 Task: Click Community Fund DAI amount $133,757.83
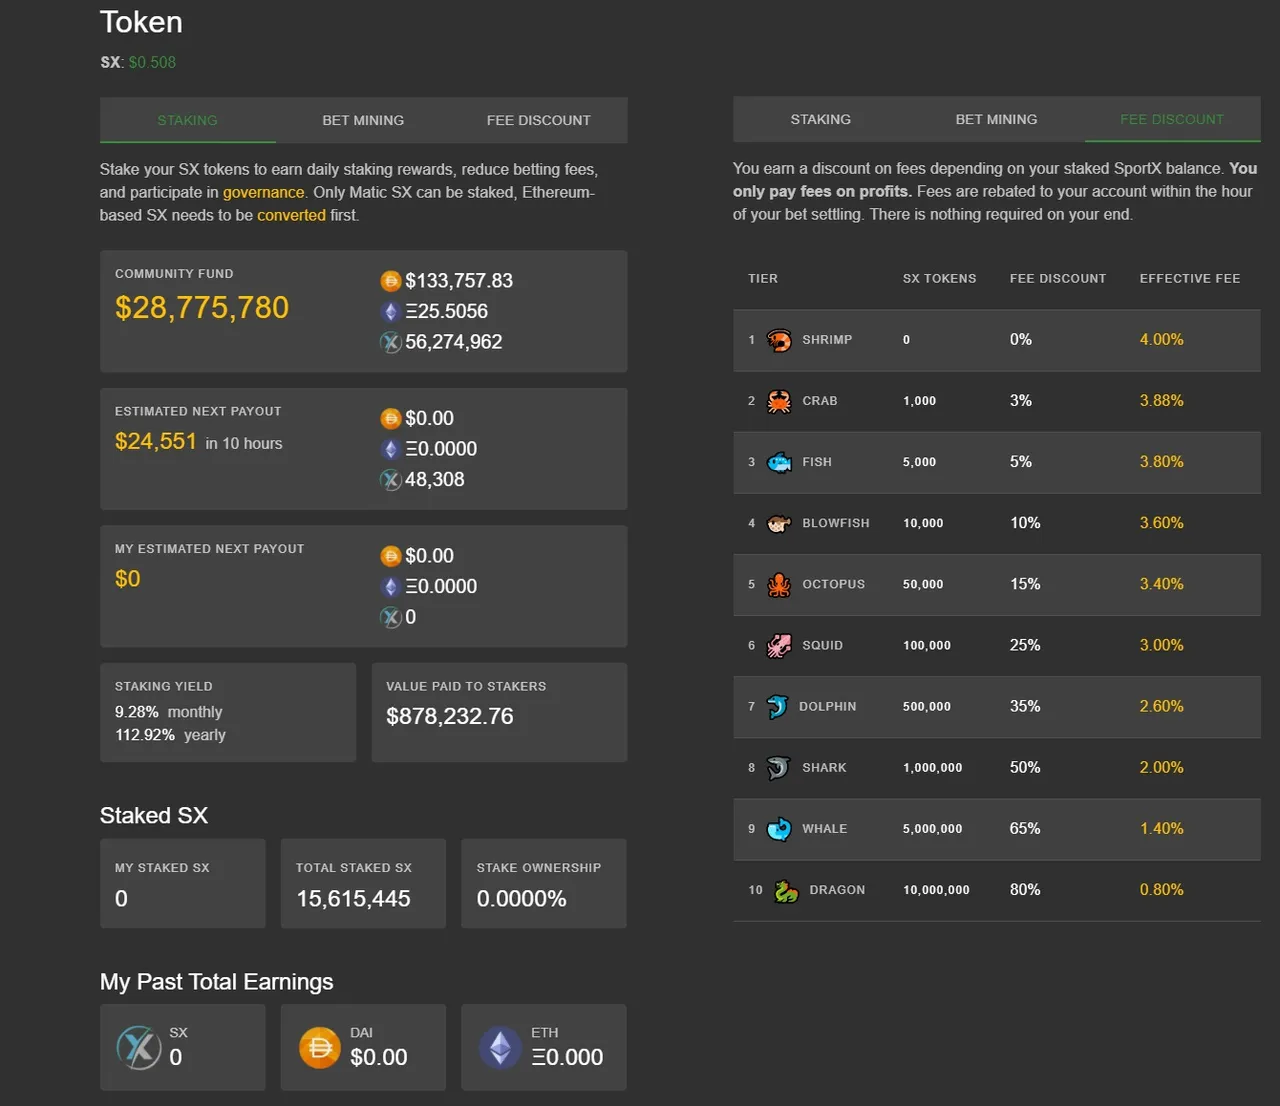[x=459, y=281]
